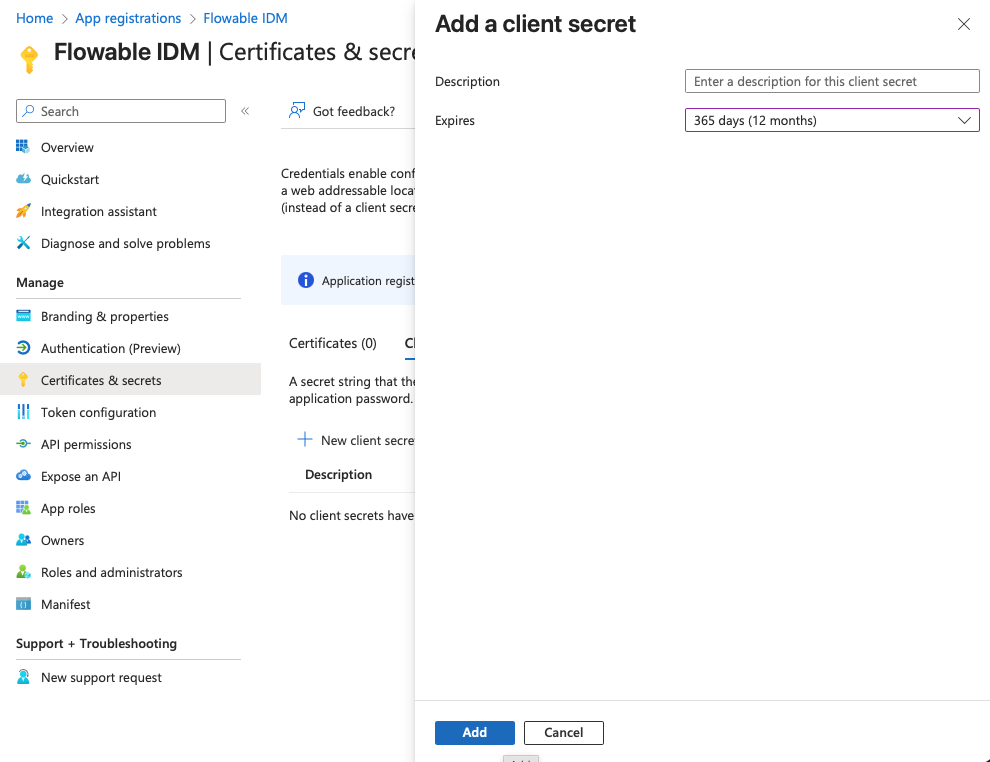The height and width of the screenshot is (762, 990).
Task: Open Branding & properties menu item
Action: tap(104, 316)
